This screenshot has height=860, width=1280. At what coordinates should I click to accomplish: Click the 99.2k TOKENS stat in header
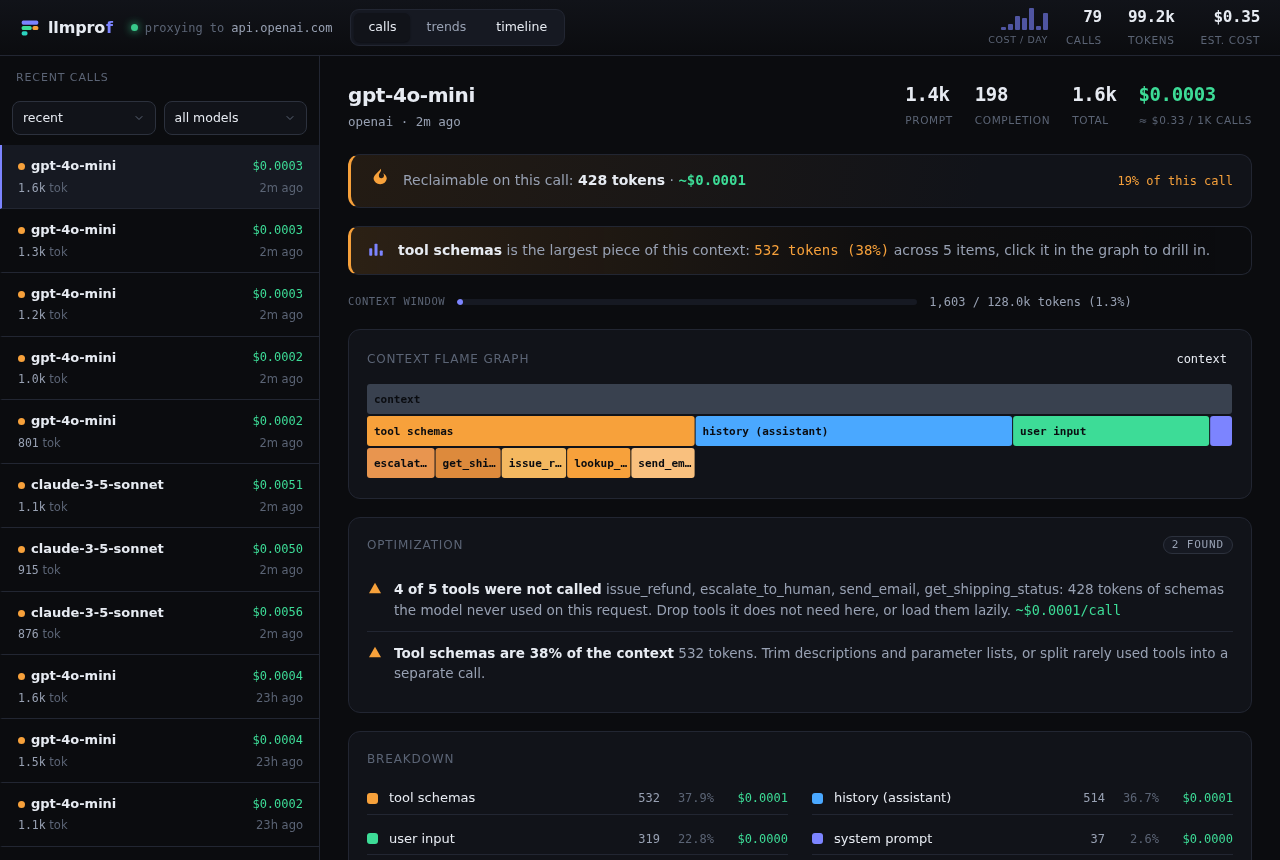[x=1151, y=27]
